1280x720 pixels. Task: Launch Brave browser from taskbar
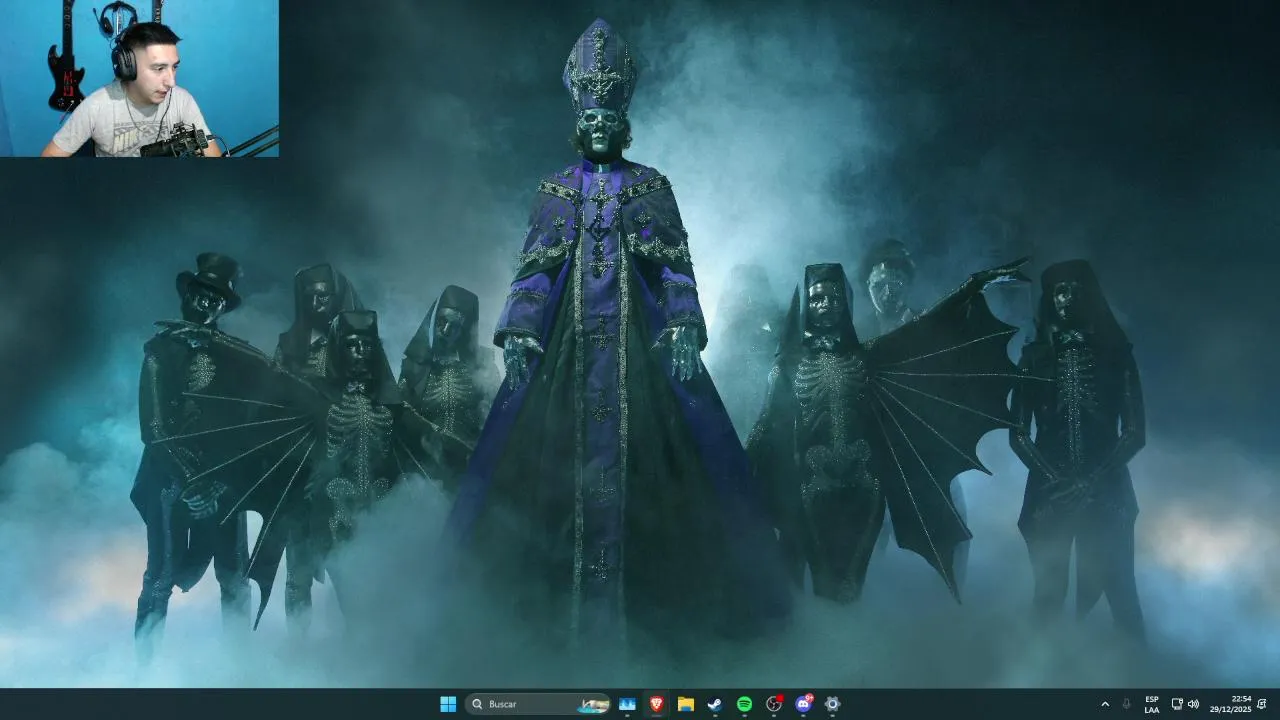coord(657,704)
